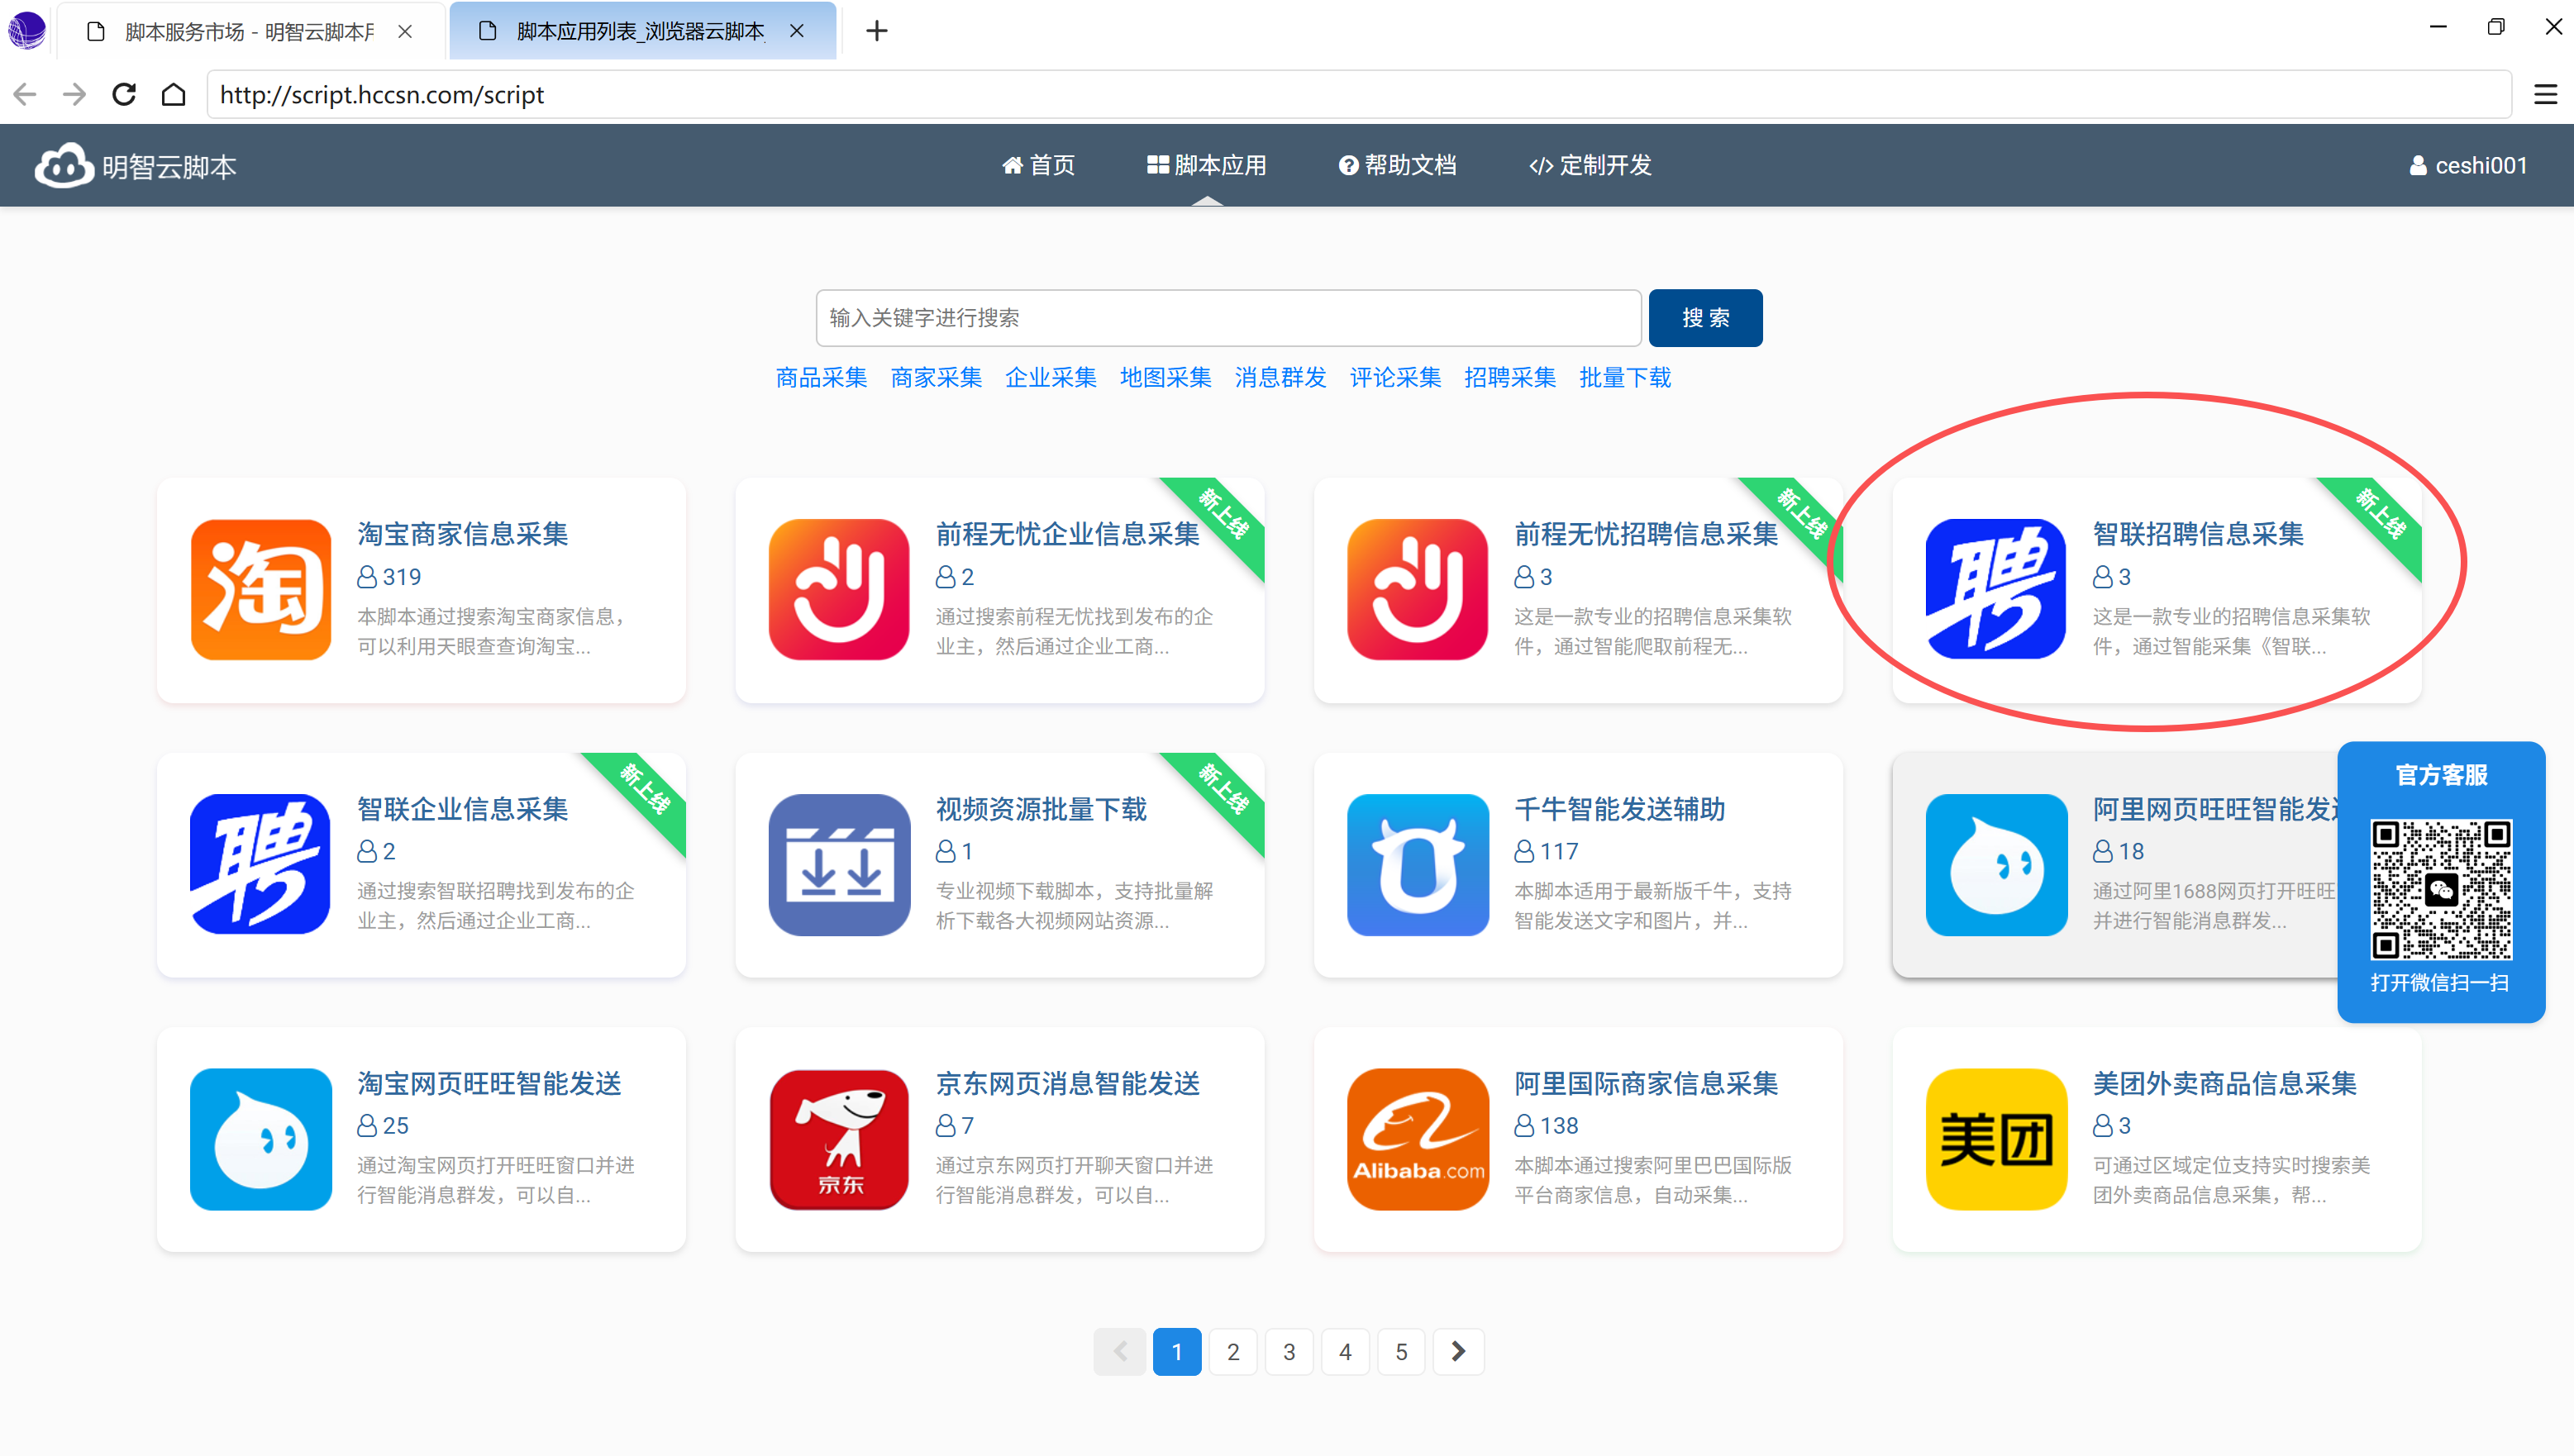Go to pagination page 5
The height and width of the screenshot is (1456, 2574).
1401,1352
